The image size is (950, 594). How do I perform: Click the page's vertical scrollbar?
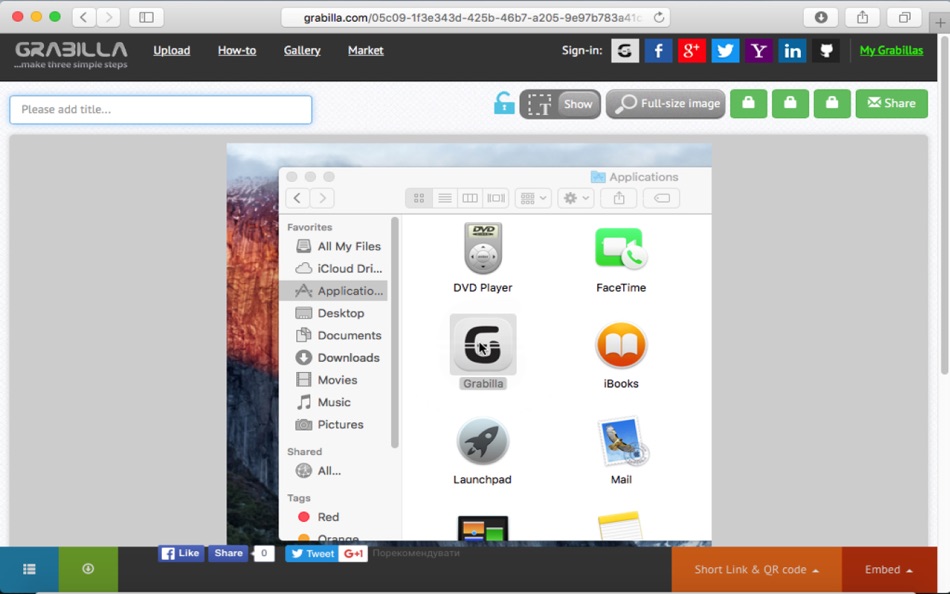(944, 206)
